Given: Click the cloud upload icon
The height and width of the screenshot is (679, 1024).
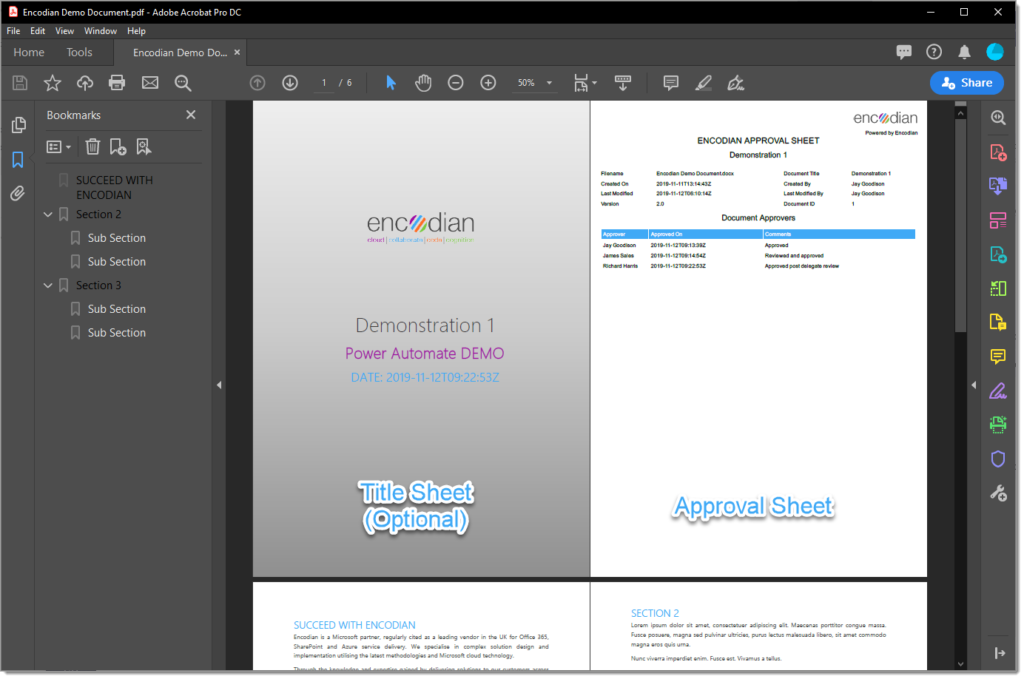Looking at the screenshot, I should point(85,83).
